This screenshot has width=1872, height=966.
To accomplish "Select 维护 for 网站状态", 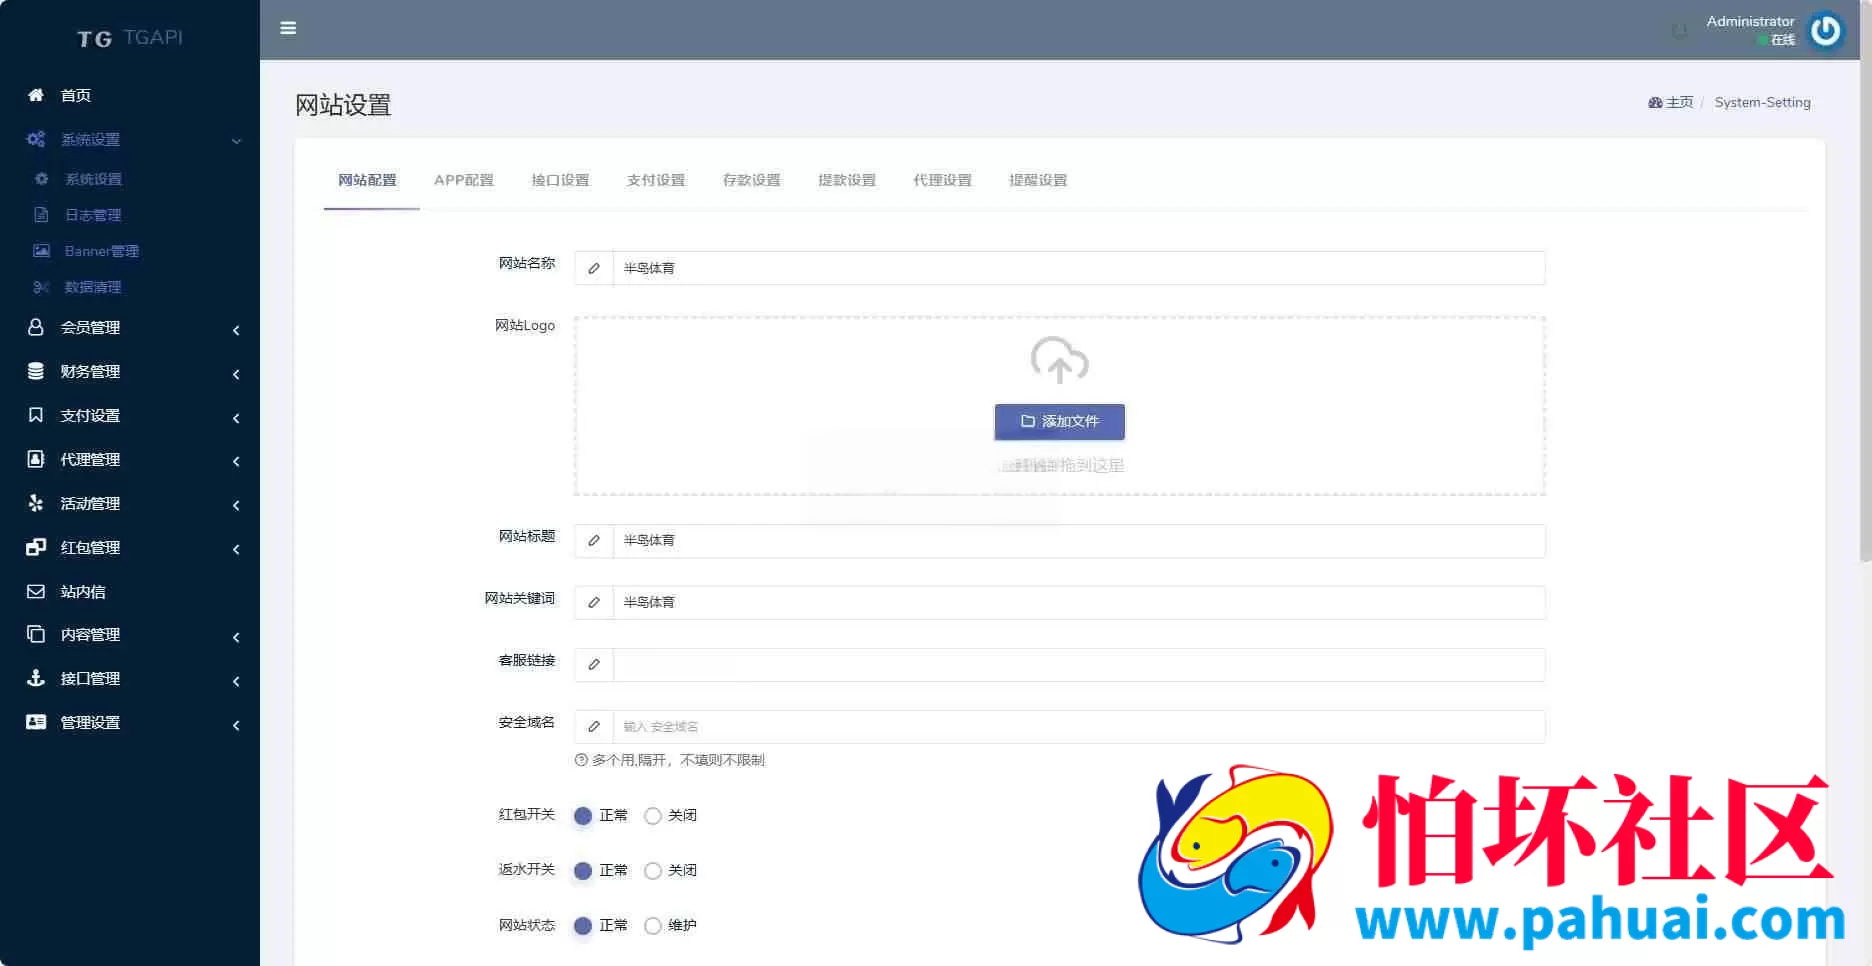I will 653,926.
